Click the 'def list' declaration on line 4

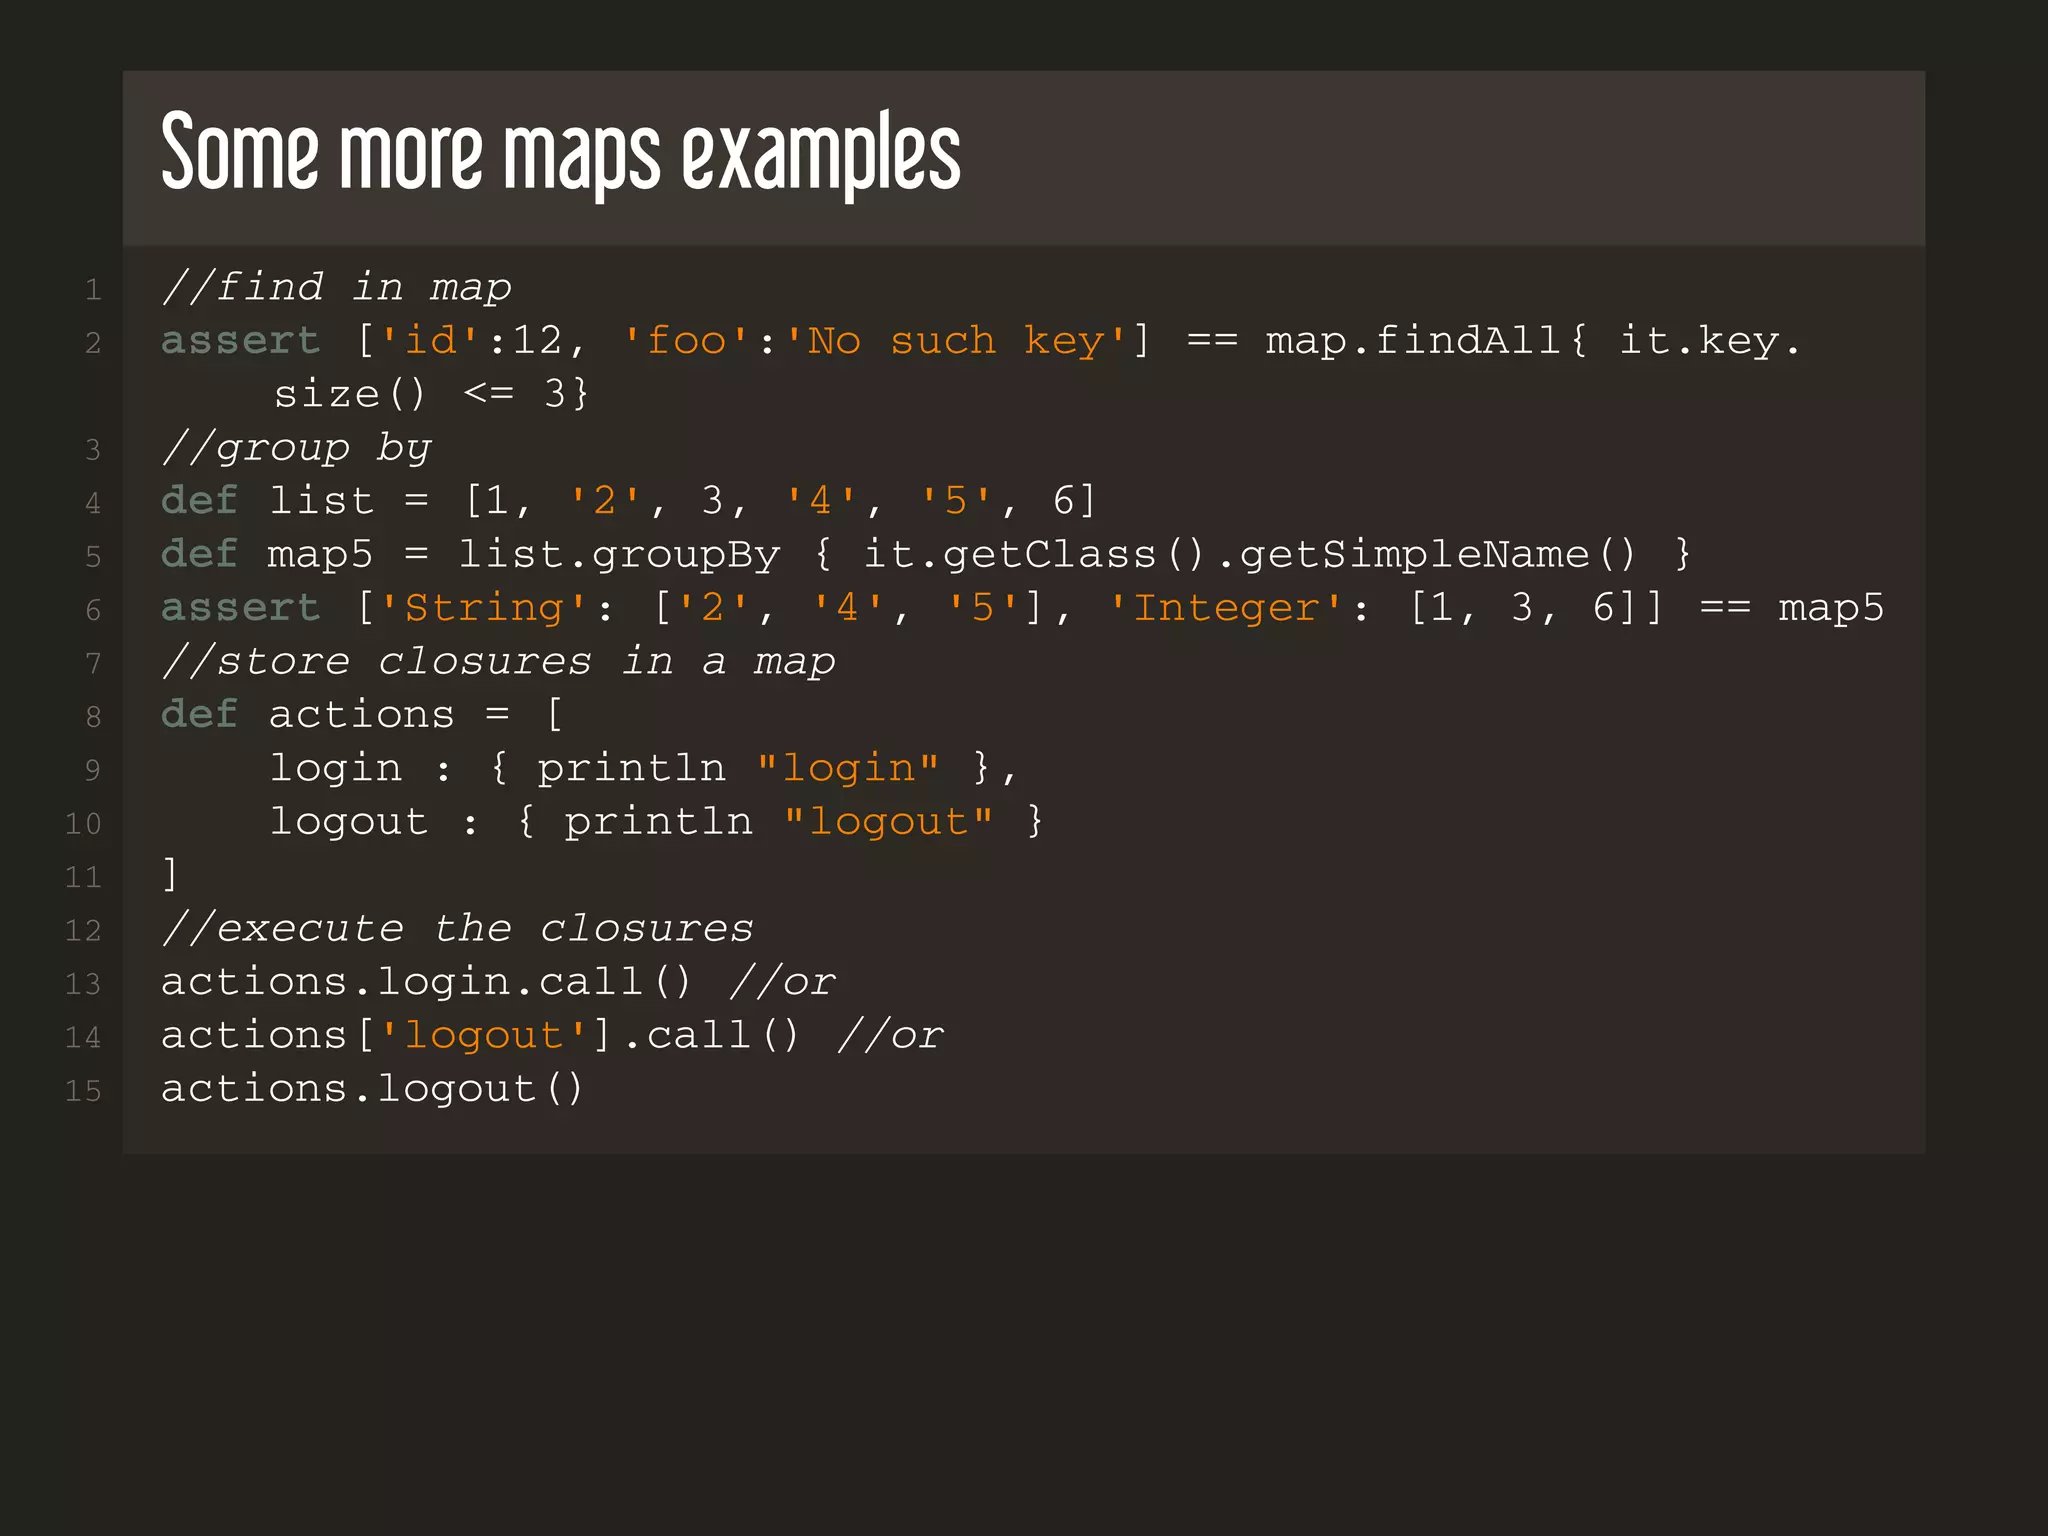(268, 500)
